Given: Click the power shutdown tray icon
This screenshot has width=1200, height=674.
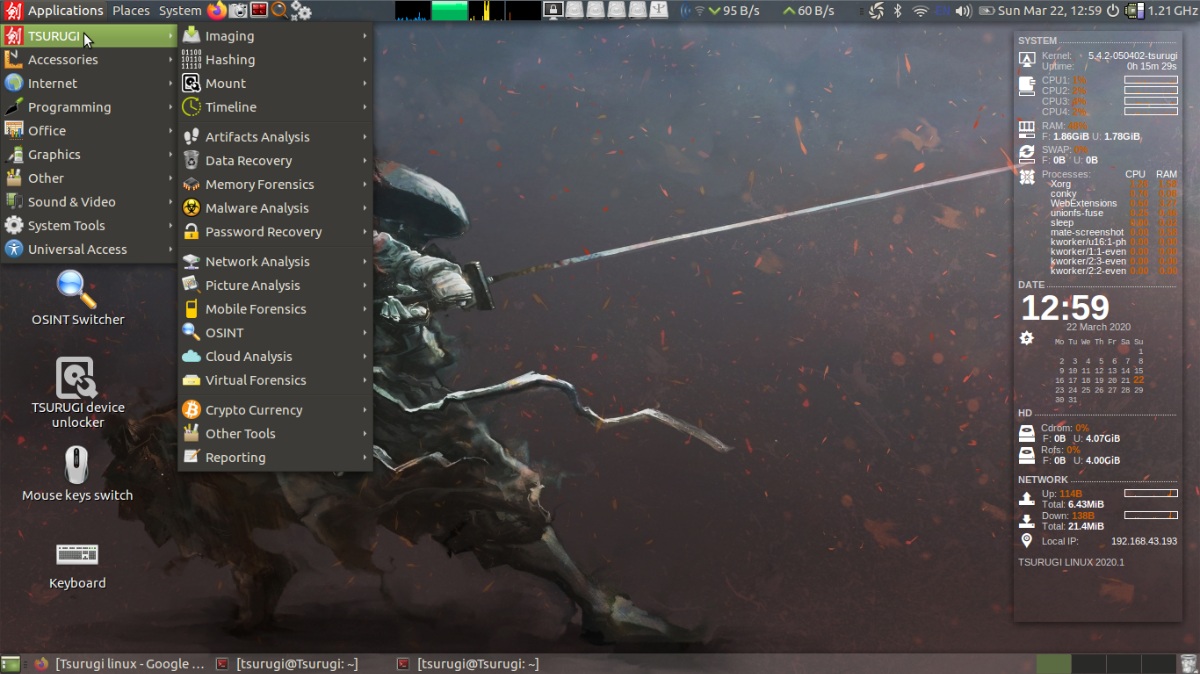Looking at the screenshot, I should coord(1114,11).
